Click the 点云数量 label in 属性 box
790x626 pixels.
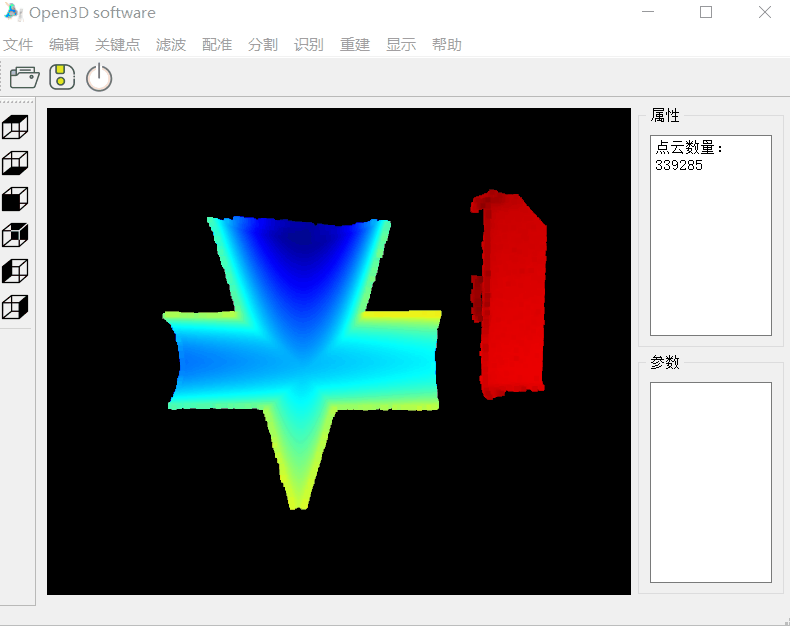689,147
